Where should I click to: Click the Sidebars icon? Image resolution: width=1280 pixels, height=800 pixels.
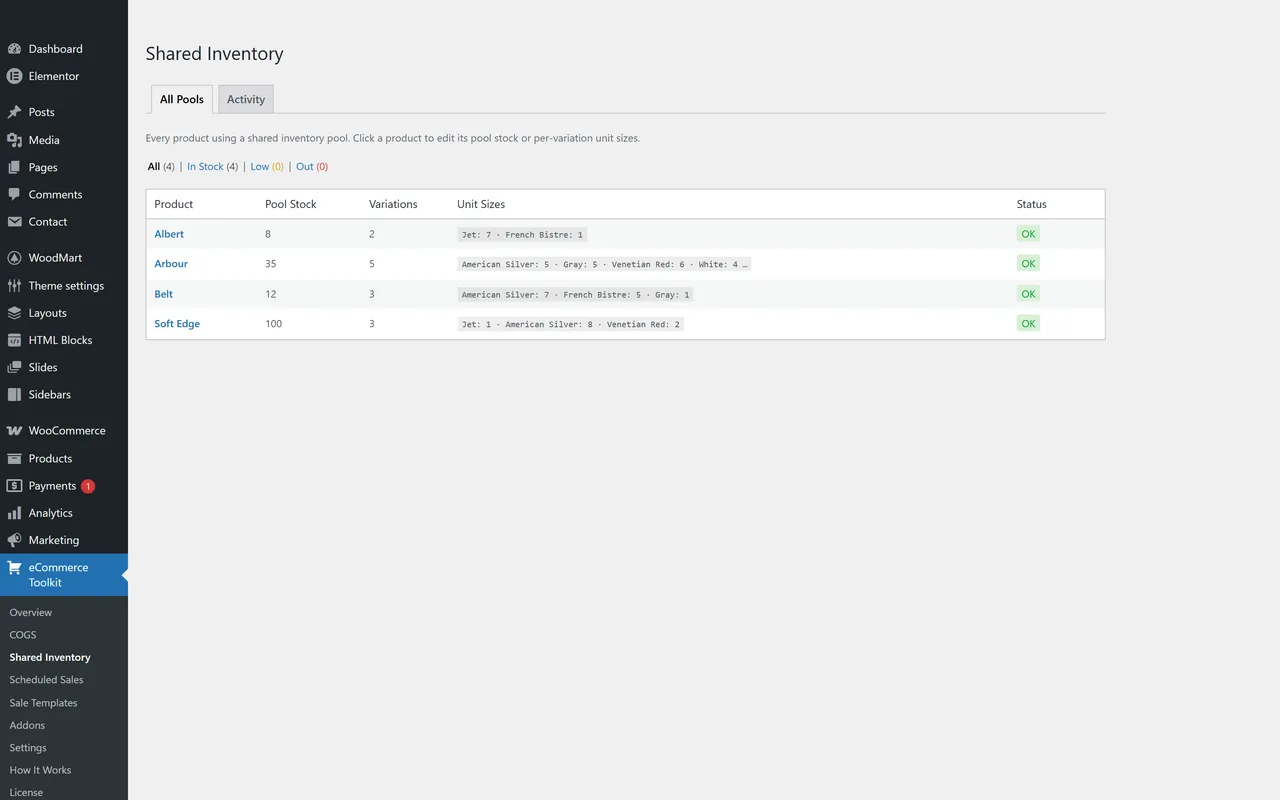14,394
